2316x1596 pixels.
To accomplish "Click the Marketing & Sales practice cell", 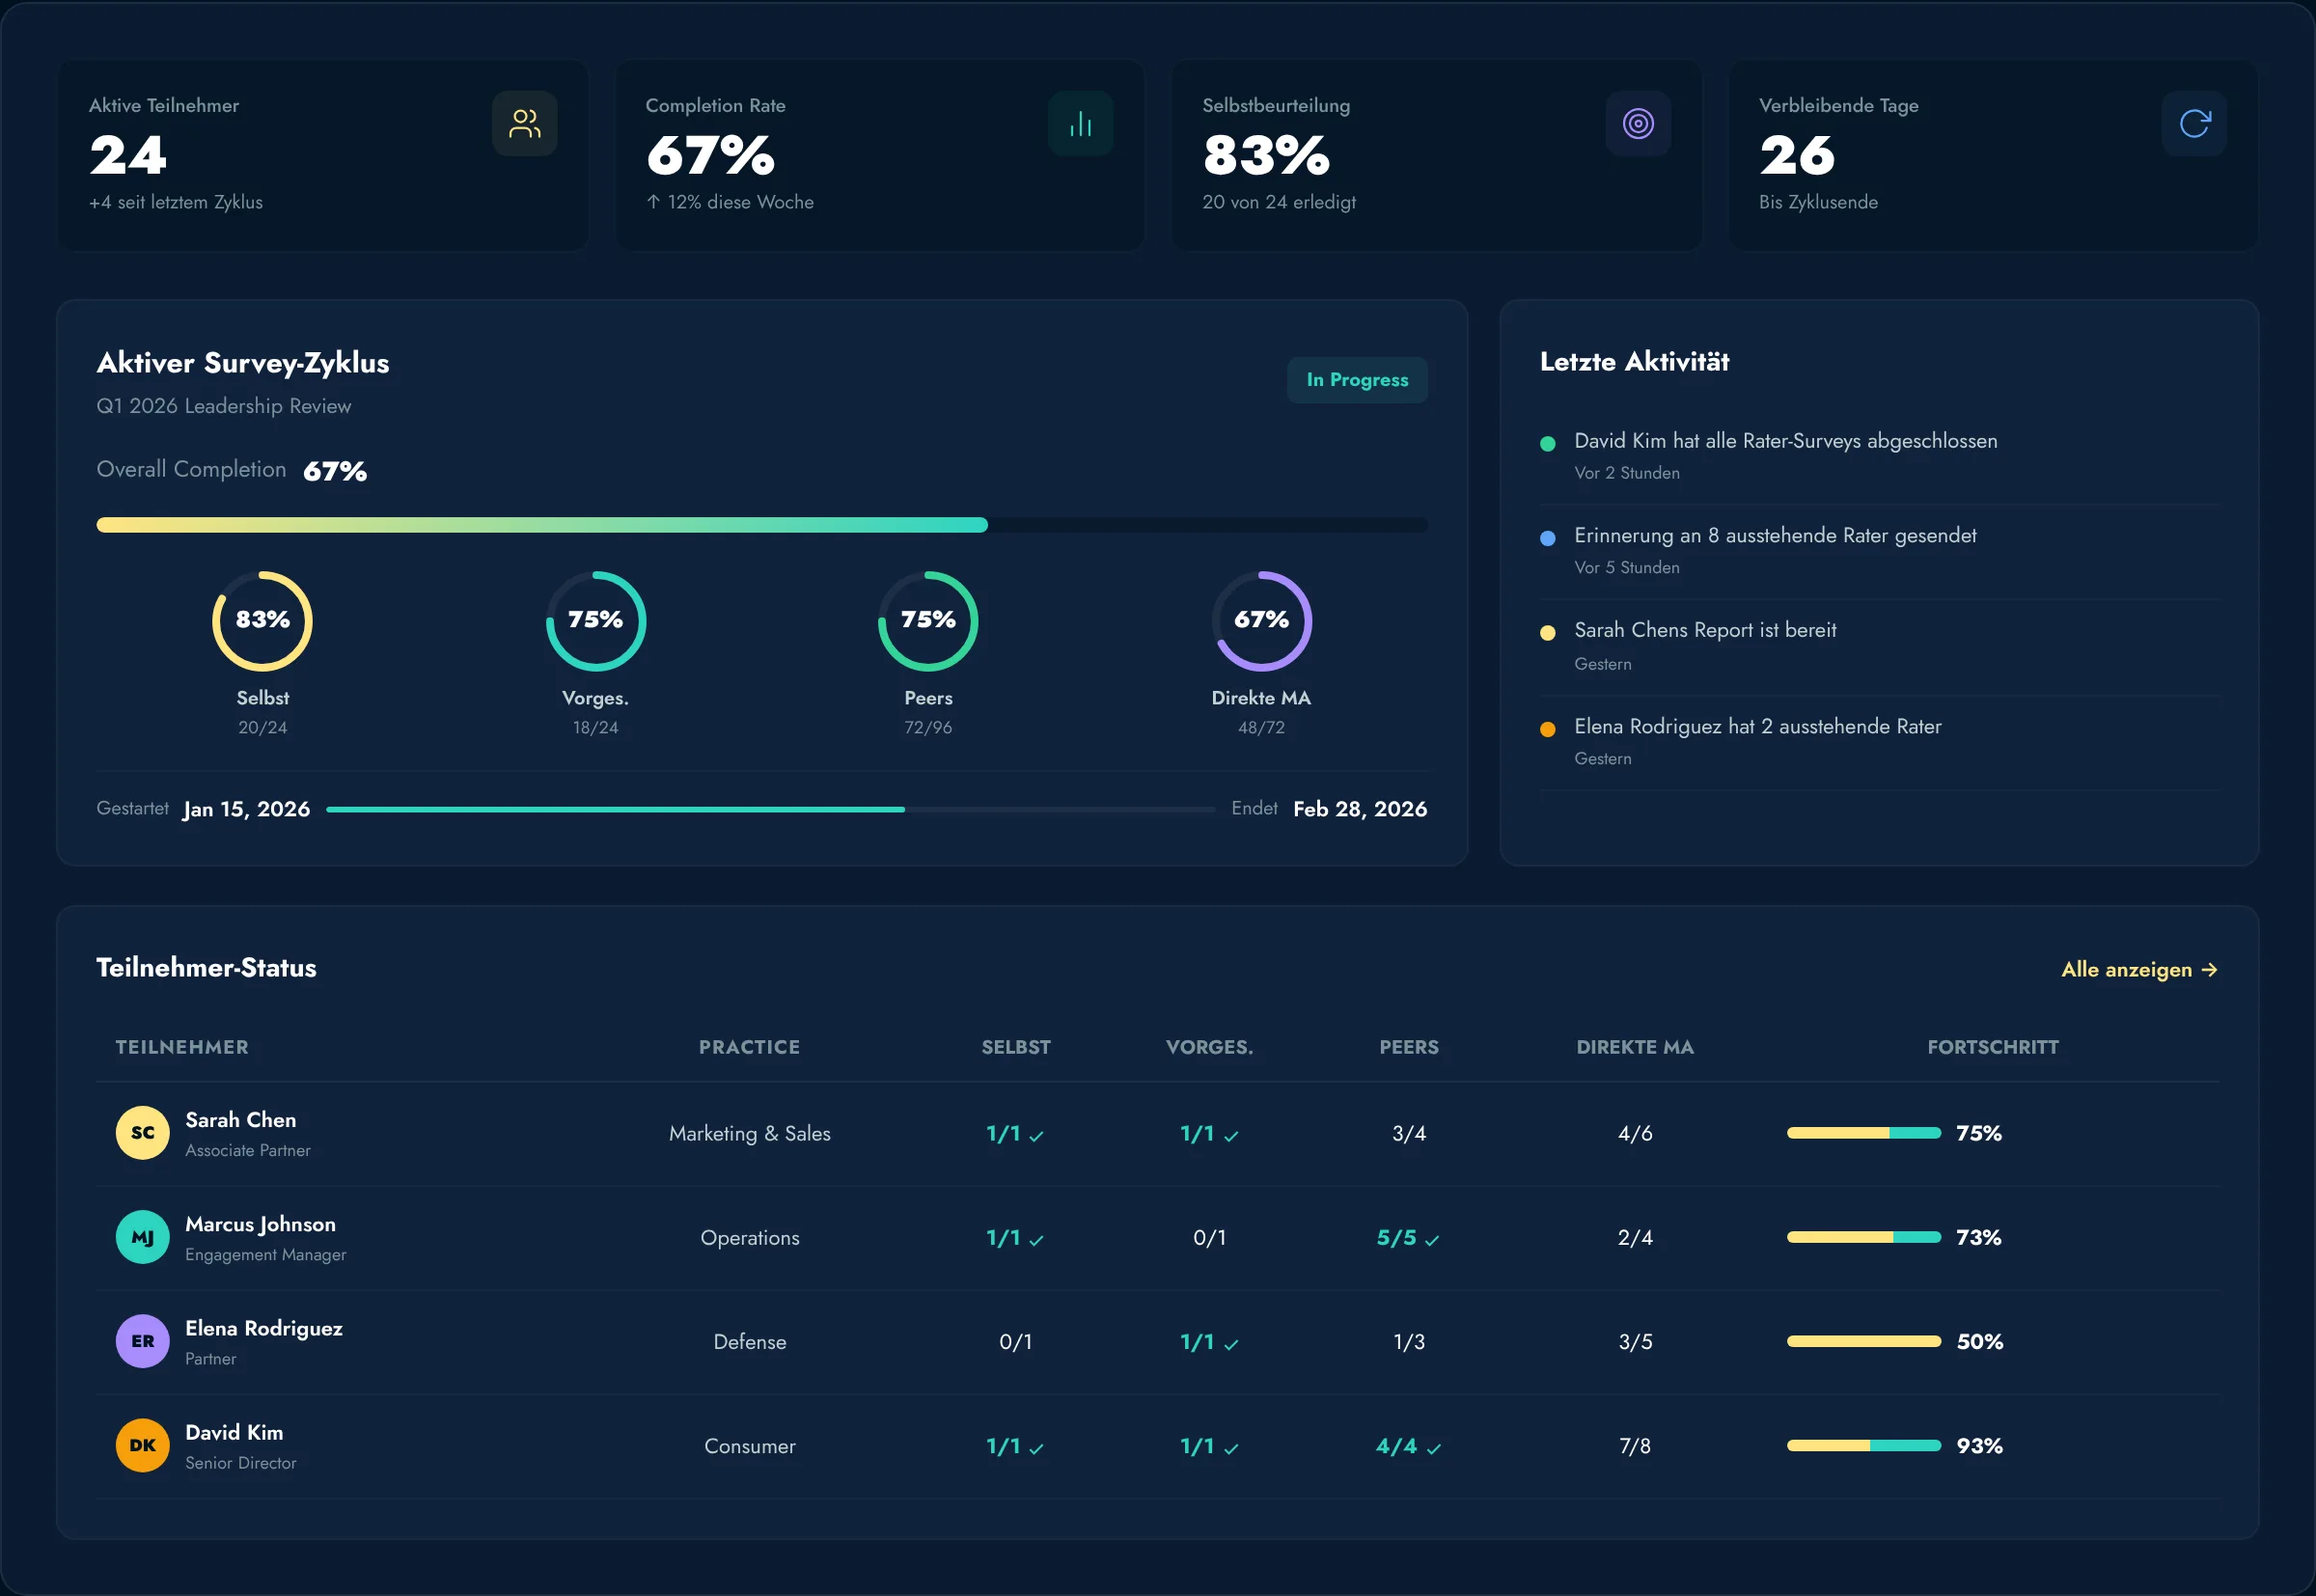I will coord(750,1133).
